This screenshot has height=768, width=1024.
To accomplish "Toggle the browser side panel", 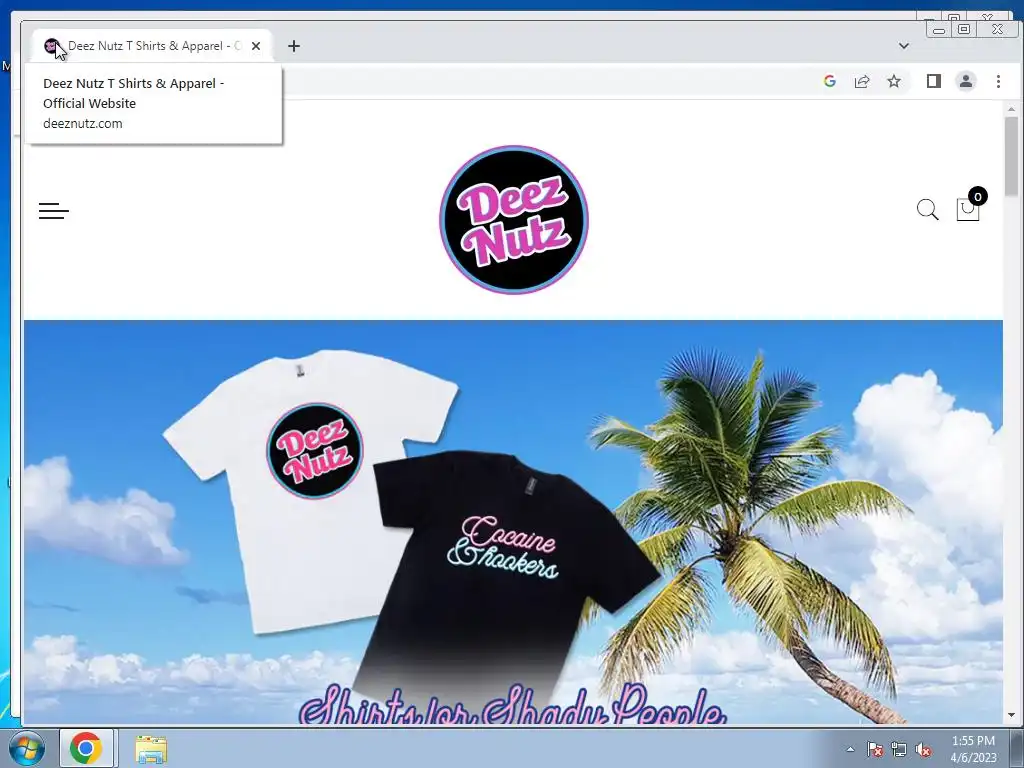I will 934,81.
